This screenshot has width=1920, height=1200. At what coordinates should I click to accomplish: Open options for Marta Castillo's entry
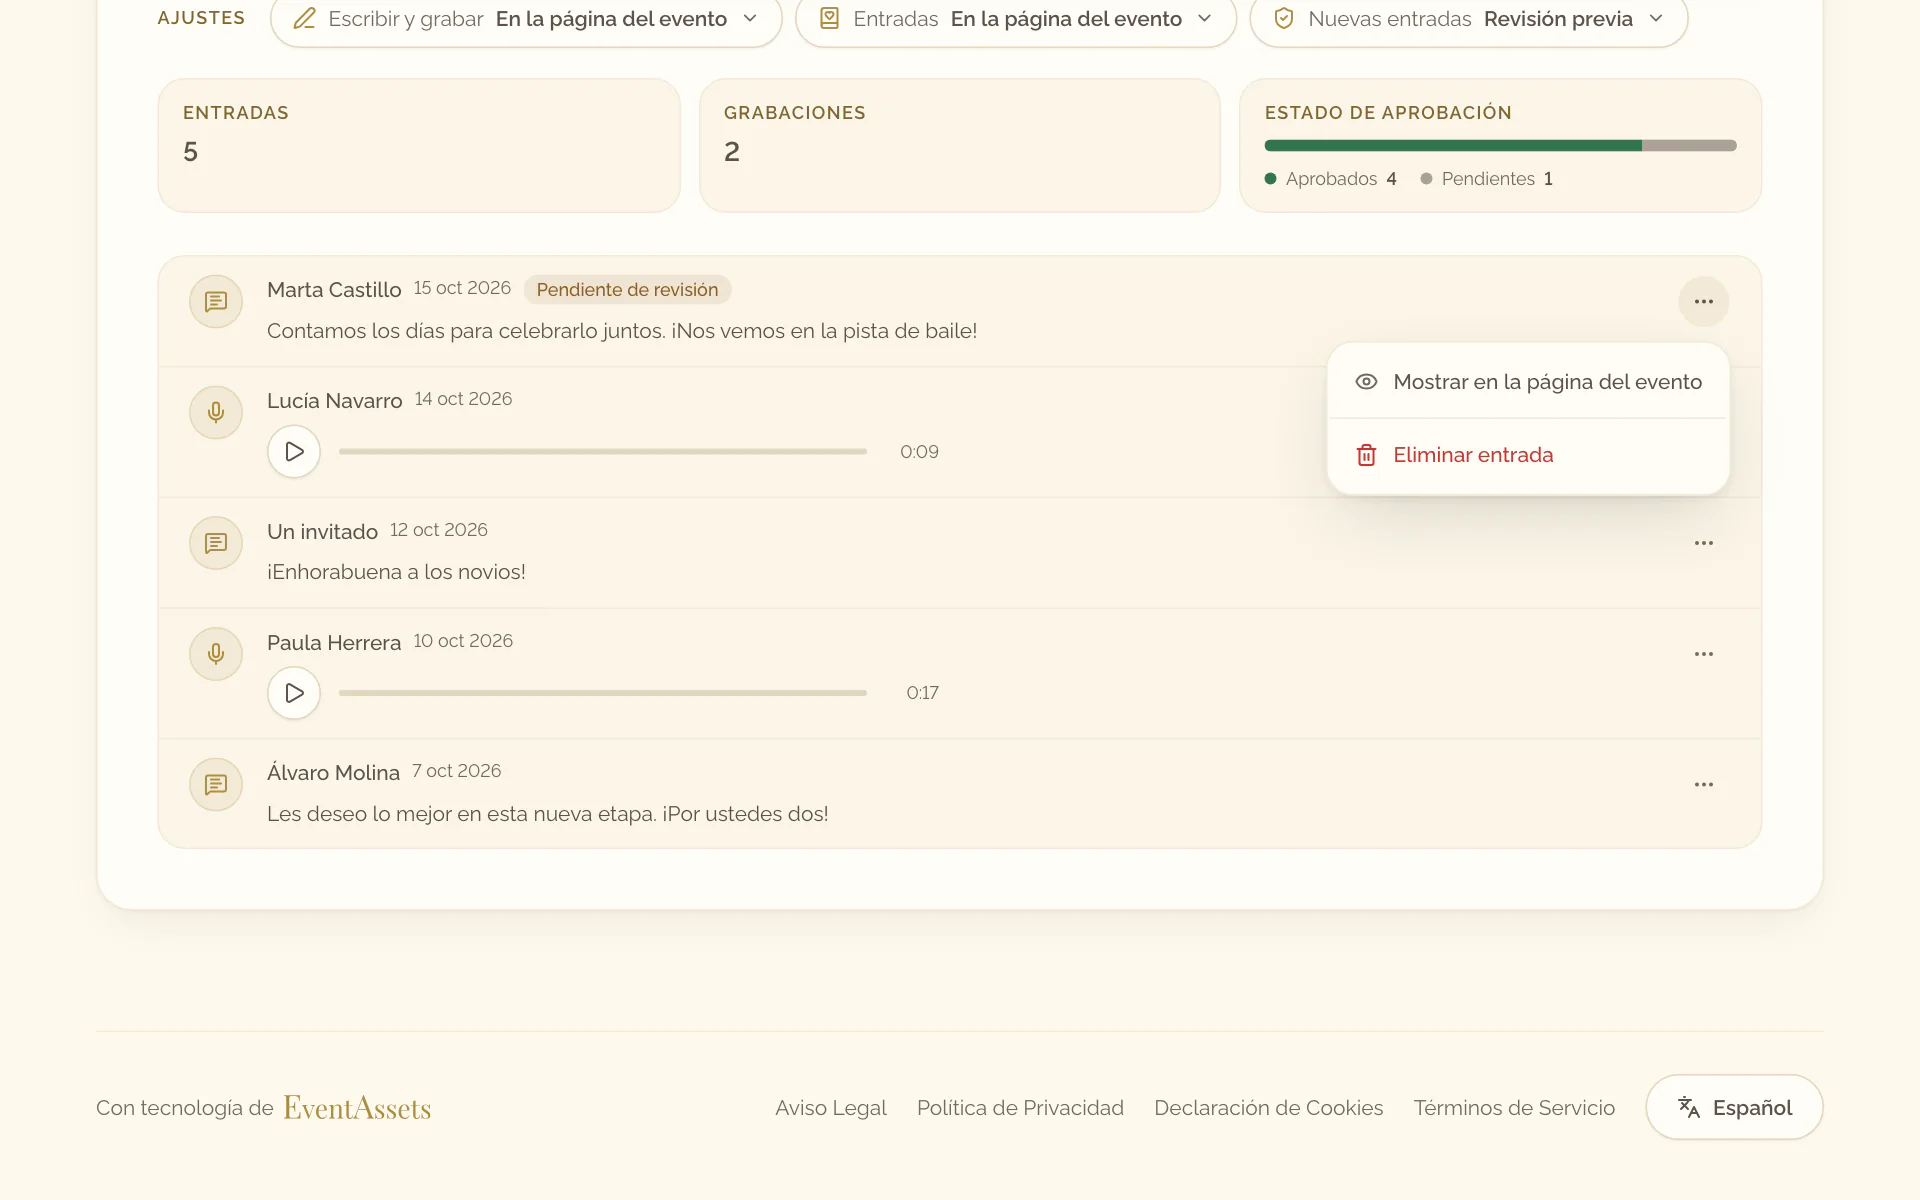[x=1703, y=301]
